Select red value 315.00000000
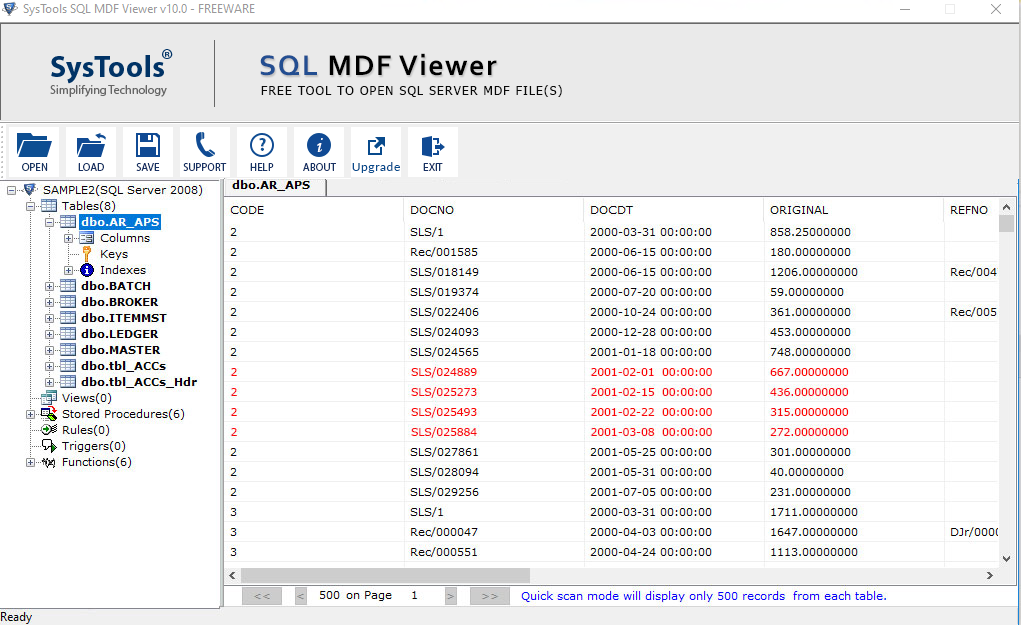The width and height of the screenshot is (1021, 625). [x=809, y=412]
